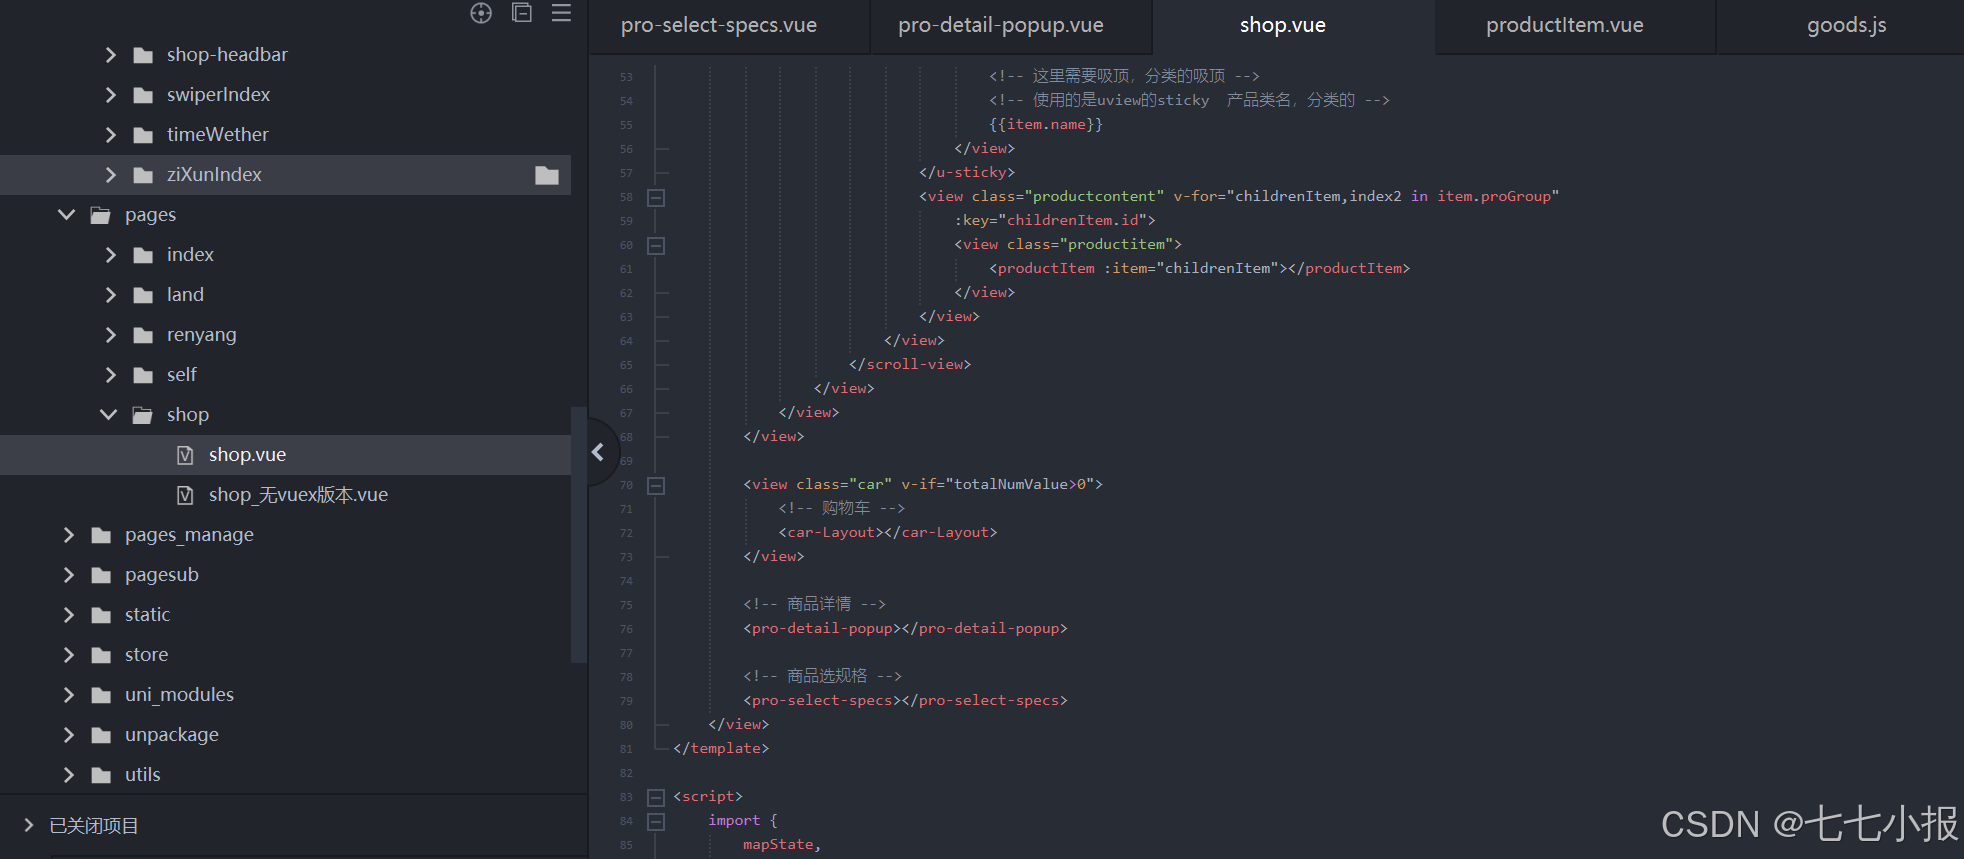The height and width of the screenshot is (859, 1964).
Task: Expand the land folder
Action: pyautogui.click(x=110, y=295)
